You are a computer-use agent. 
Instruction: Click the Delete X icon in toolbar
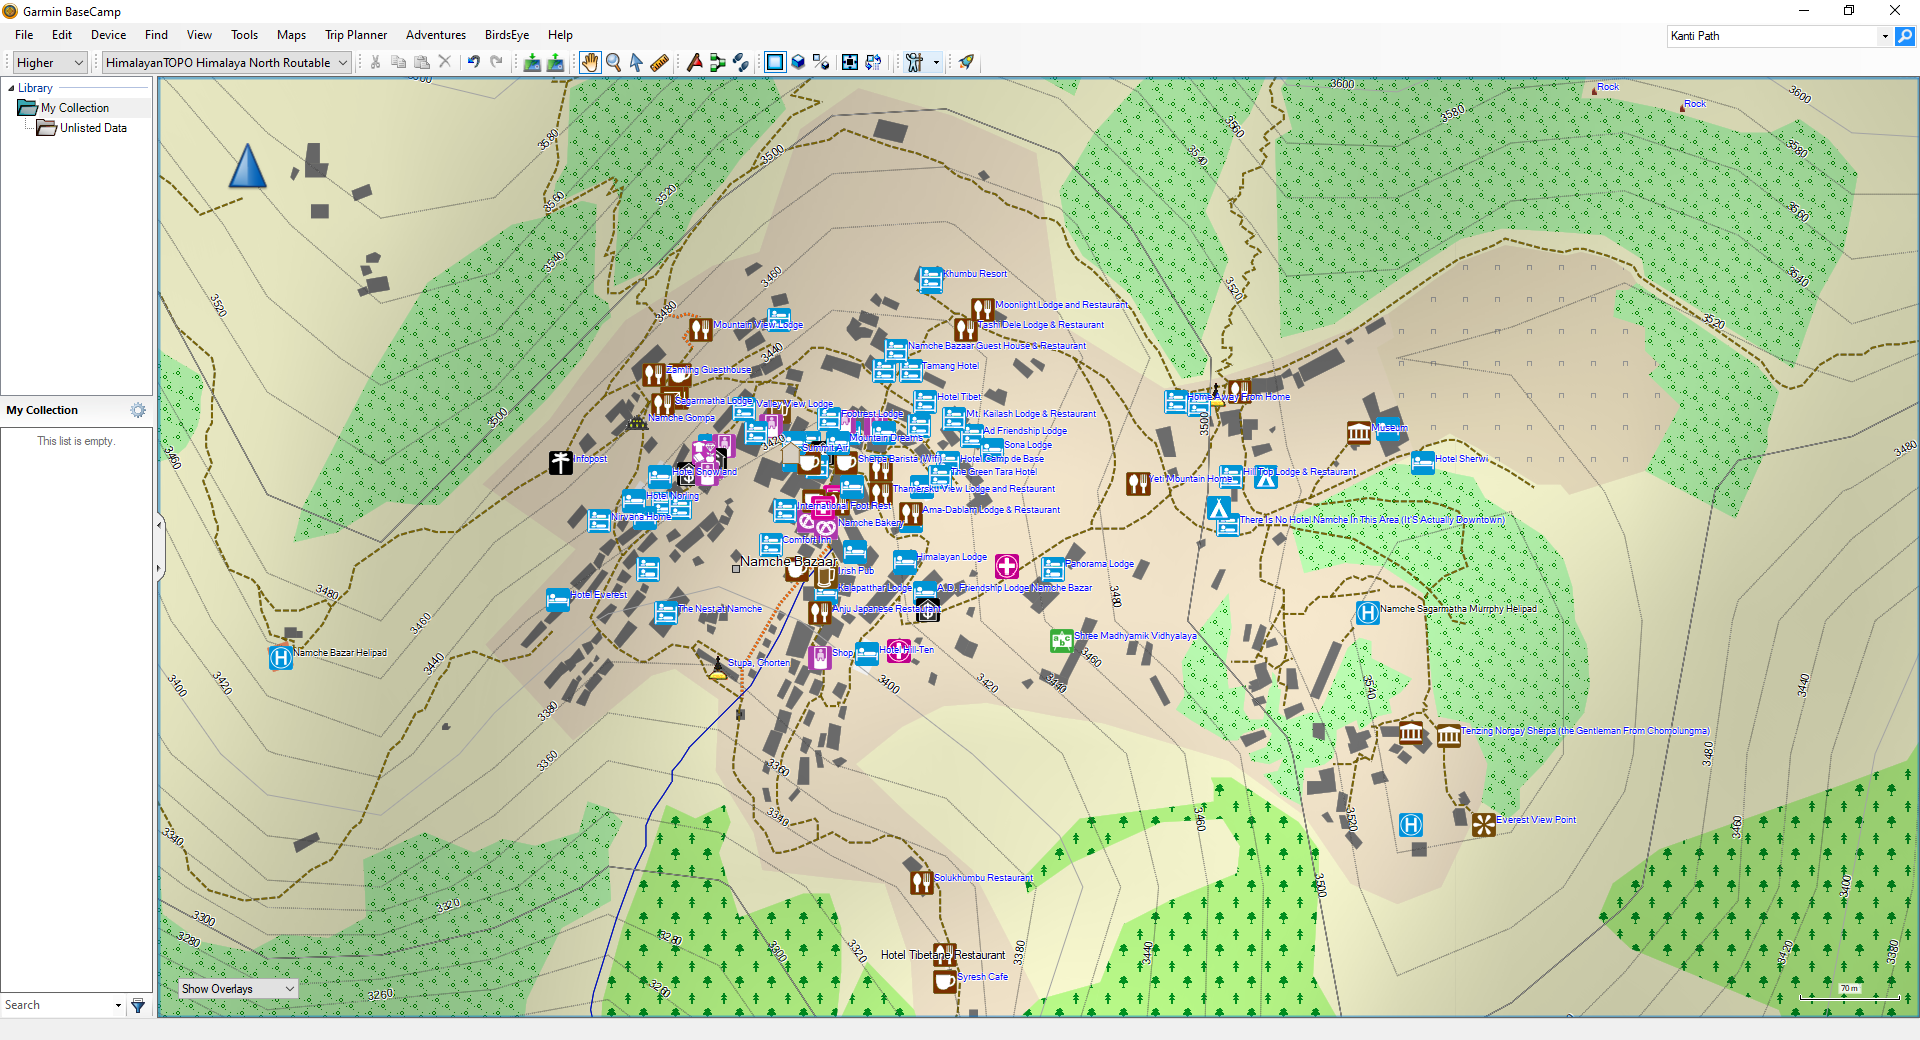tap(445, 62)
